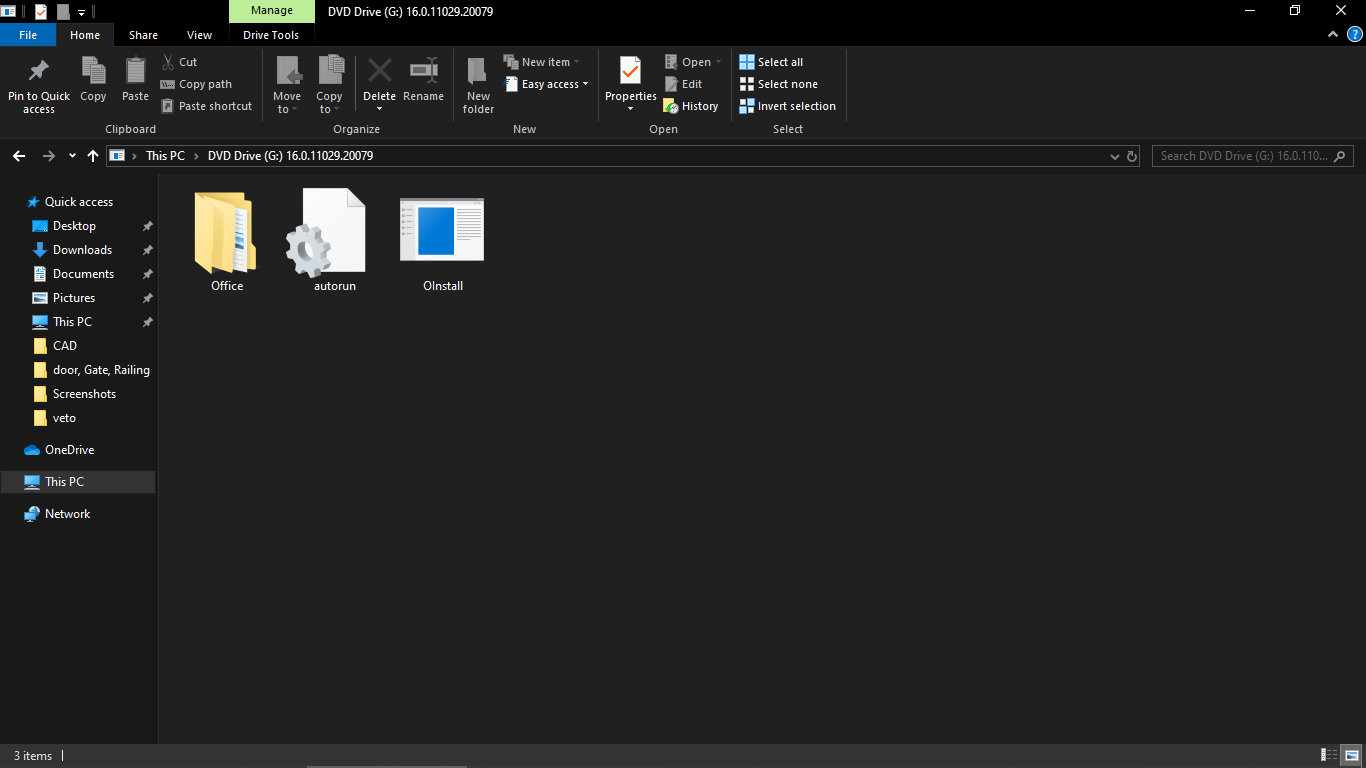Image resolution: width=1366 pixels, height=768 pixels.
Task: Select the Cut command
Action: point(180,62)
